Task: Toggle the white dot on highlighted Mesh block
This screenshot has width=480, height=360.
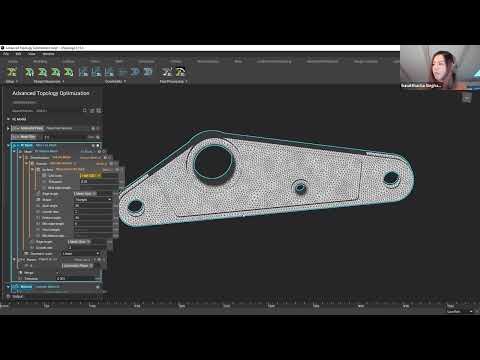Action: tap(98, 145)
